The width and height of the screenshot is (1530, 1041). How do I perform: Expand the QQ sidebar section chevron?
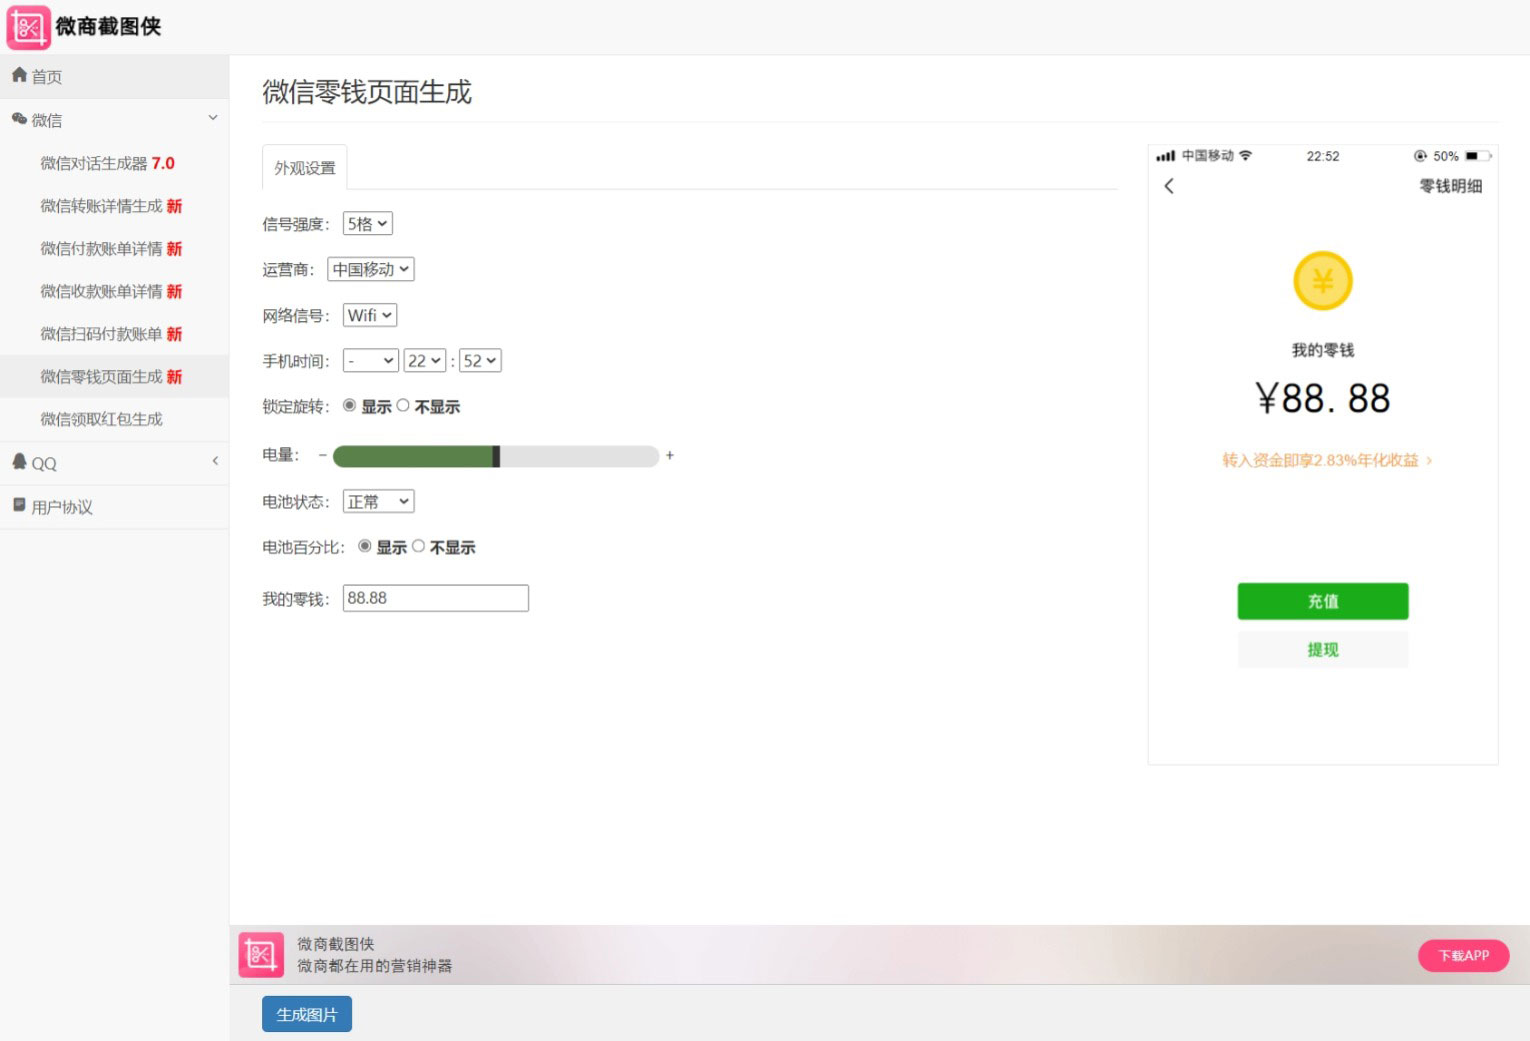tap(215, 461)
